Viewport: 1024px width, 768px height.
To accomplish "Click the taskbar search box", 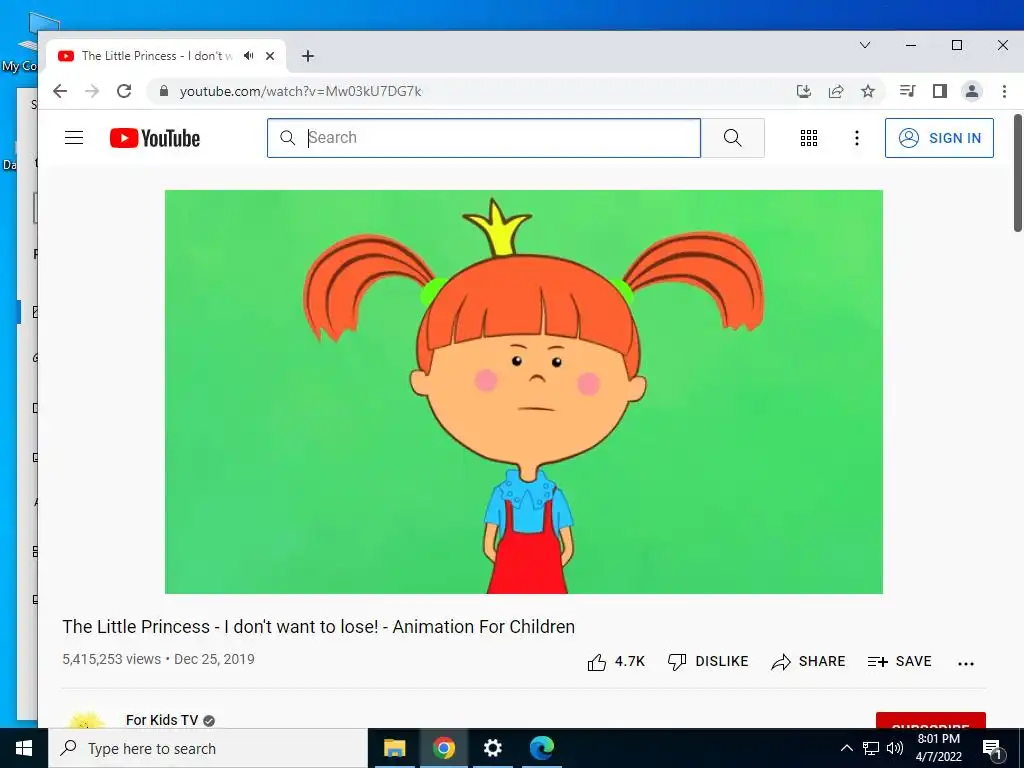I will point(208,748).
